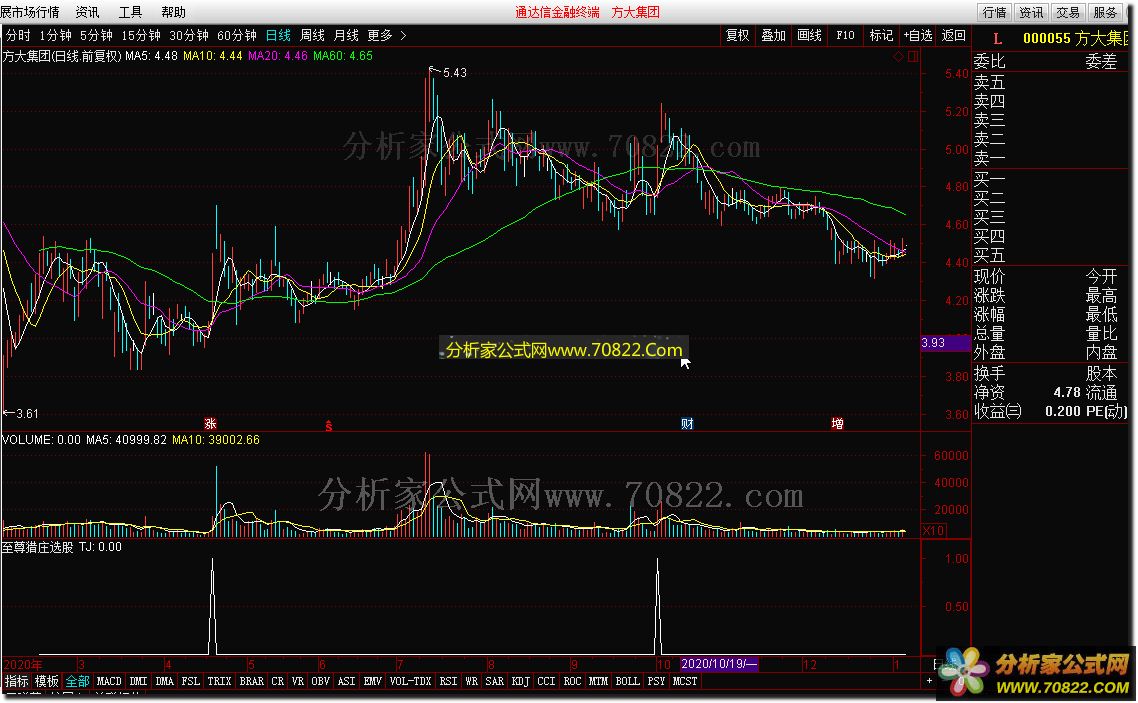Screen dimensions: 1138x703
Task: Apply the BOLL indicator
Action: coord(627,681)
